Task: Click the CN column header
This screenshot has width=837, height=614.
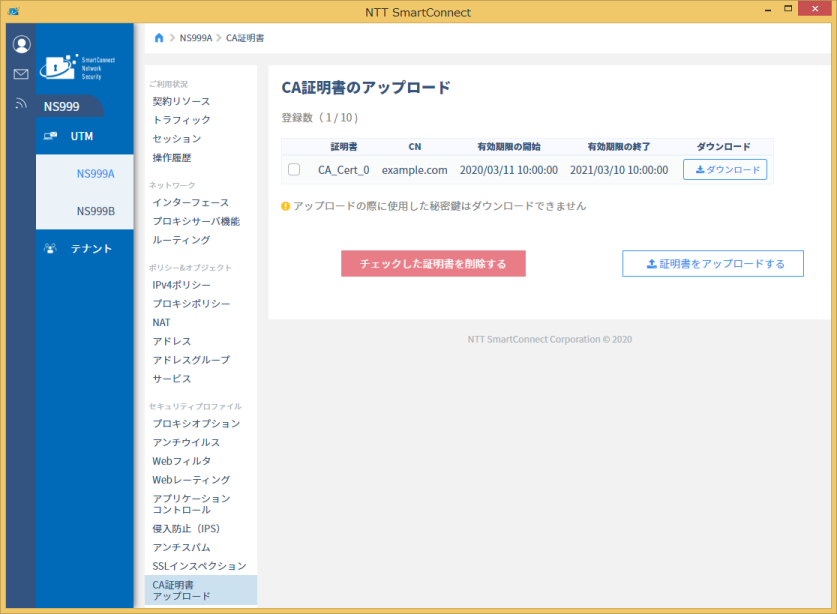Action: [415, 146]
